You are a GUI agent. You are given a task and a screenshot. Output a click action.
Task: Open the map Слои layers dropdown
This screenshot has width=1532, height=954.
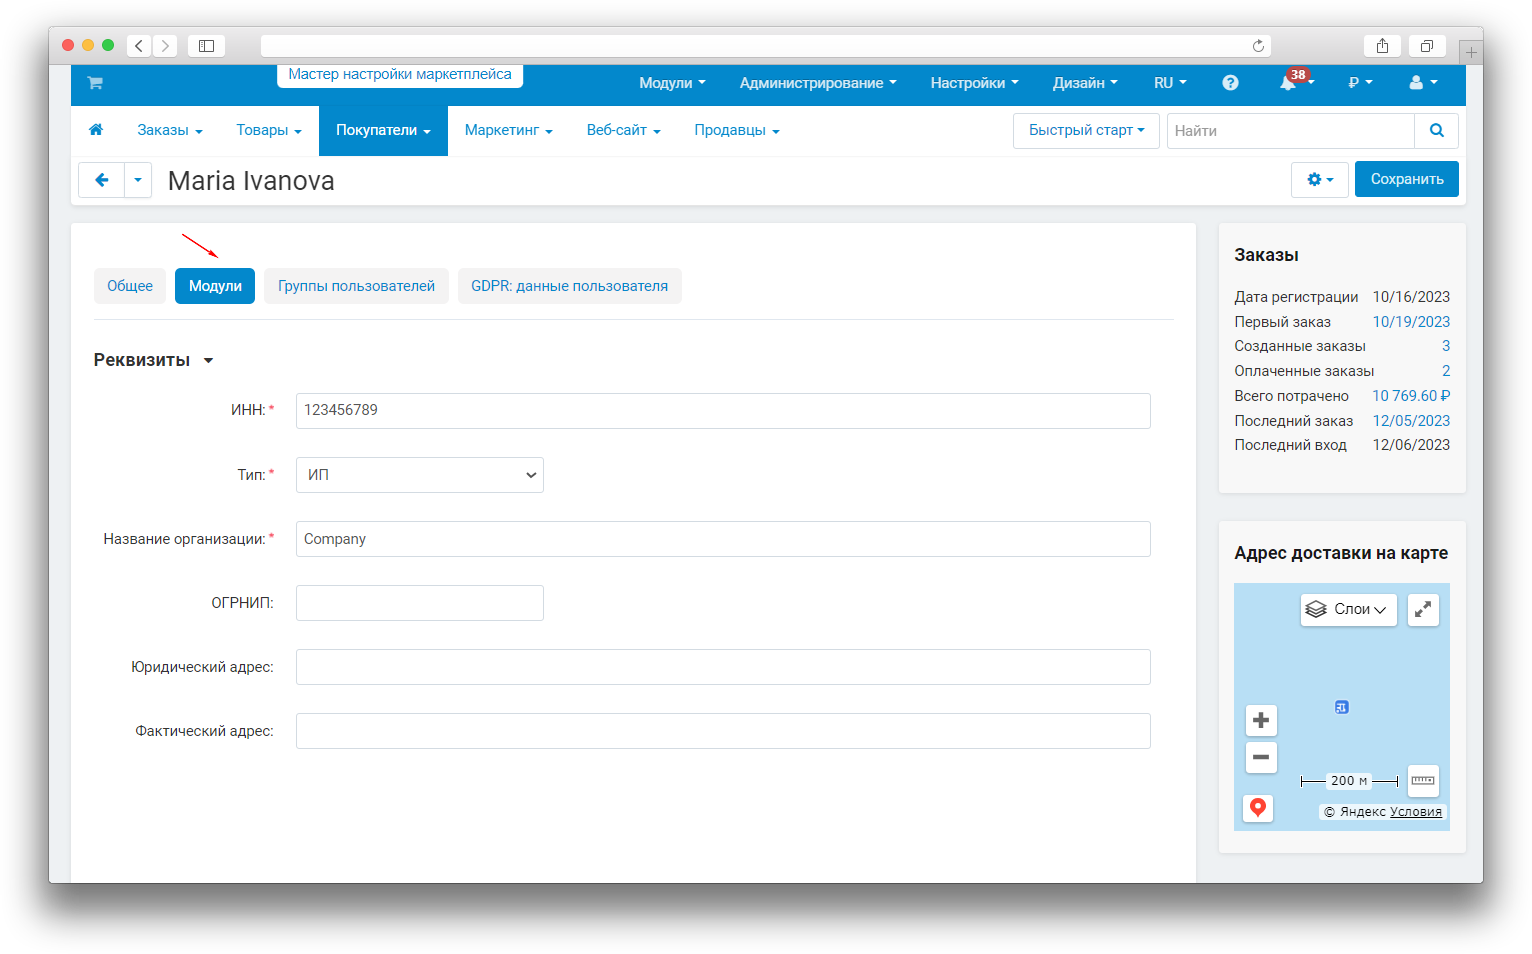coord(1348,609)
